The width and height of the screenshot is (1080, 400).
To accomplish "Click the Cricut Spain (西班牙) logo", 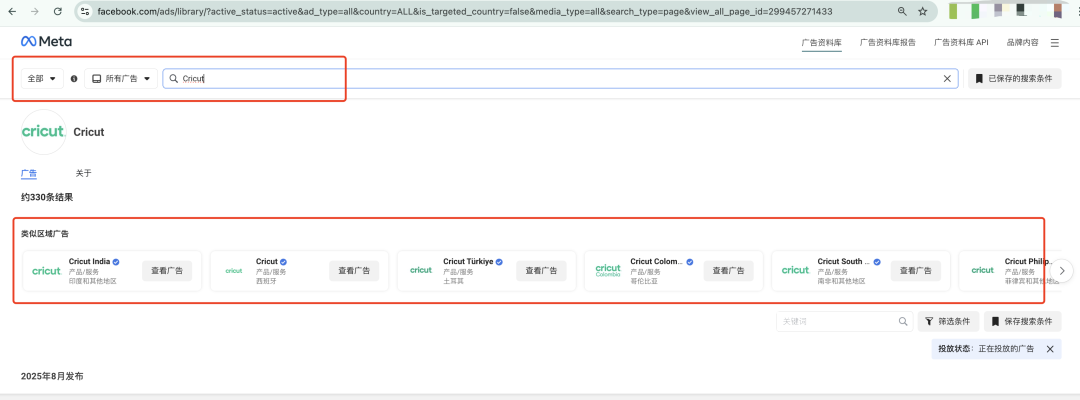I will click(x=234, y=271).
